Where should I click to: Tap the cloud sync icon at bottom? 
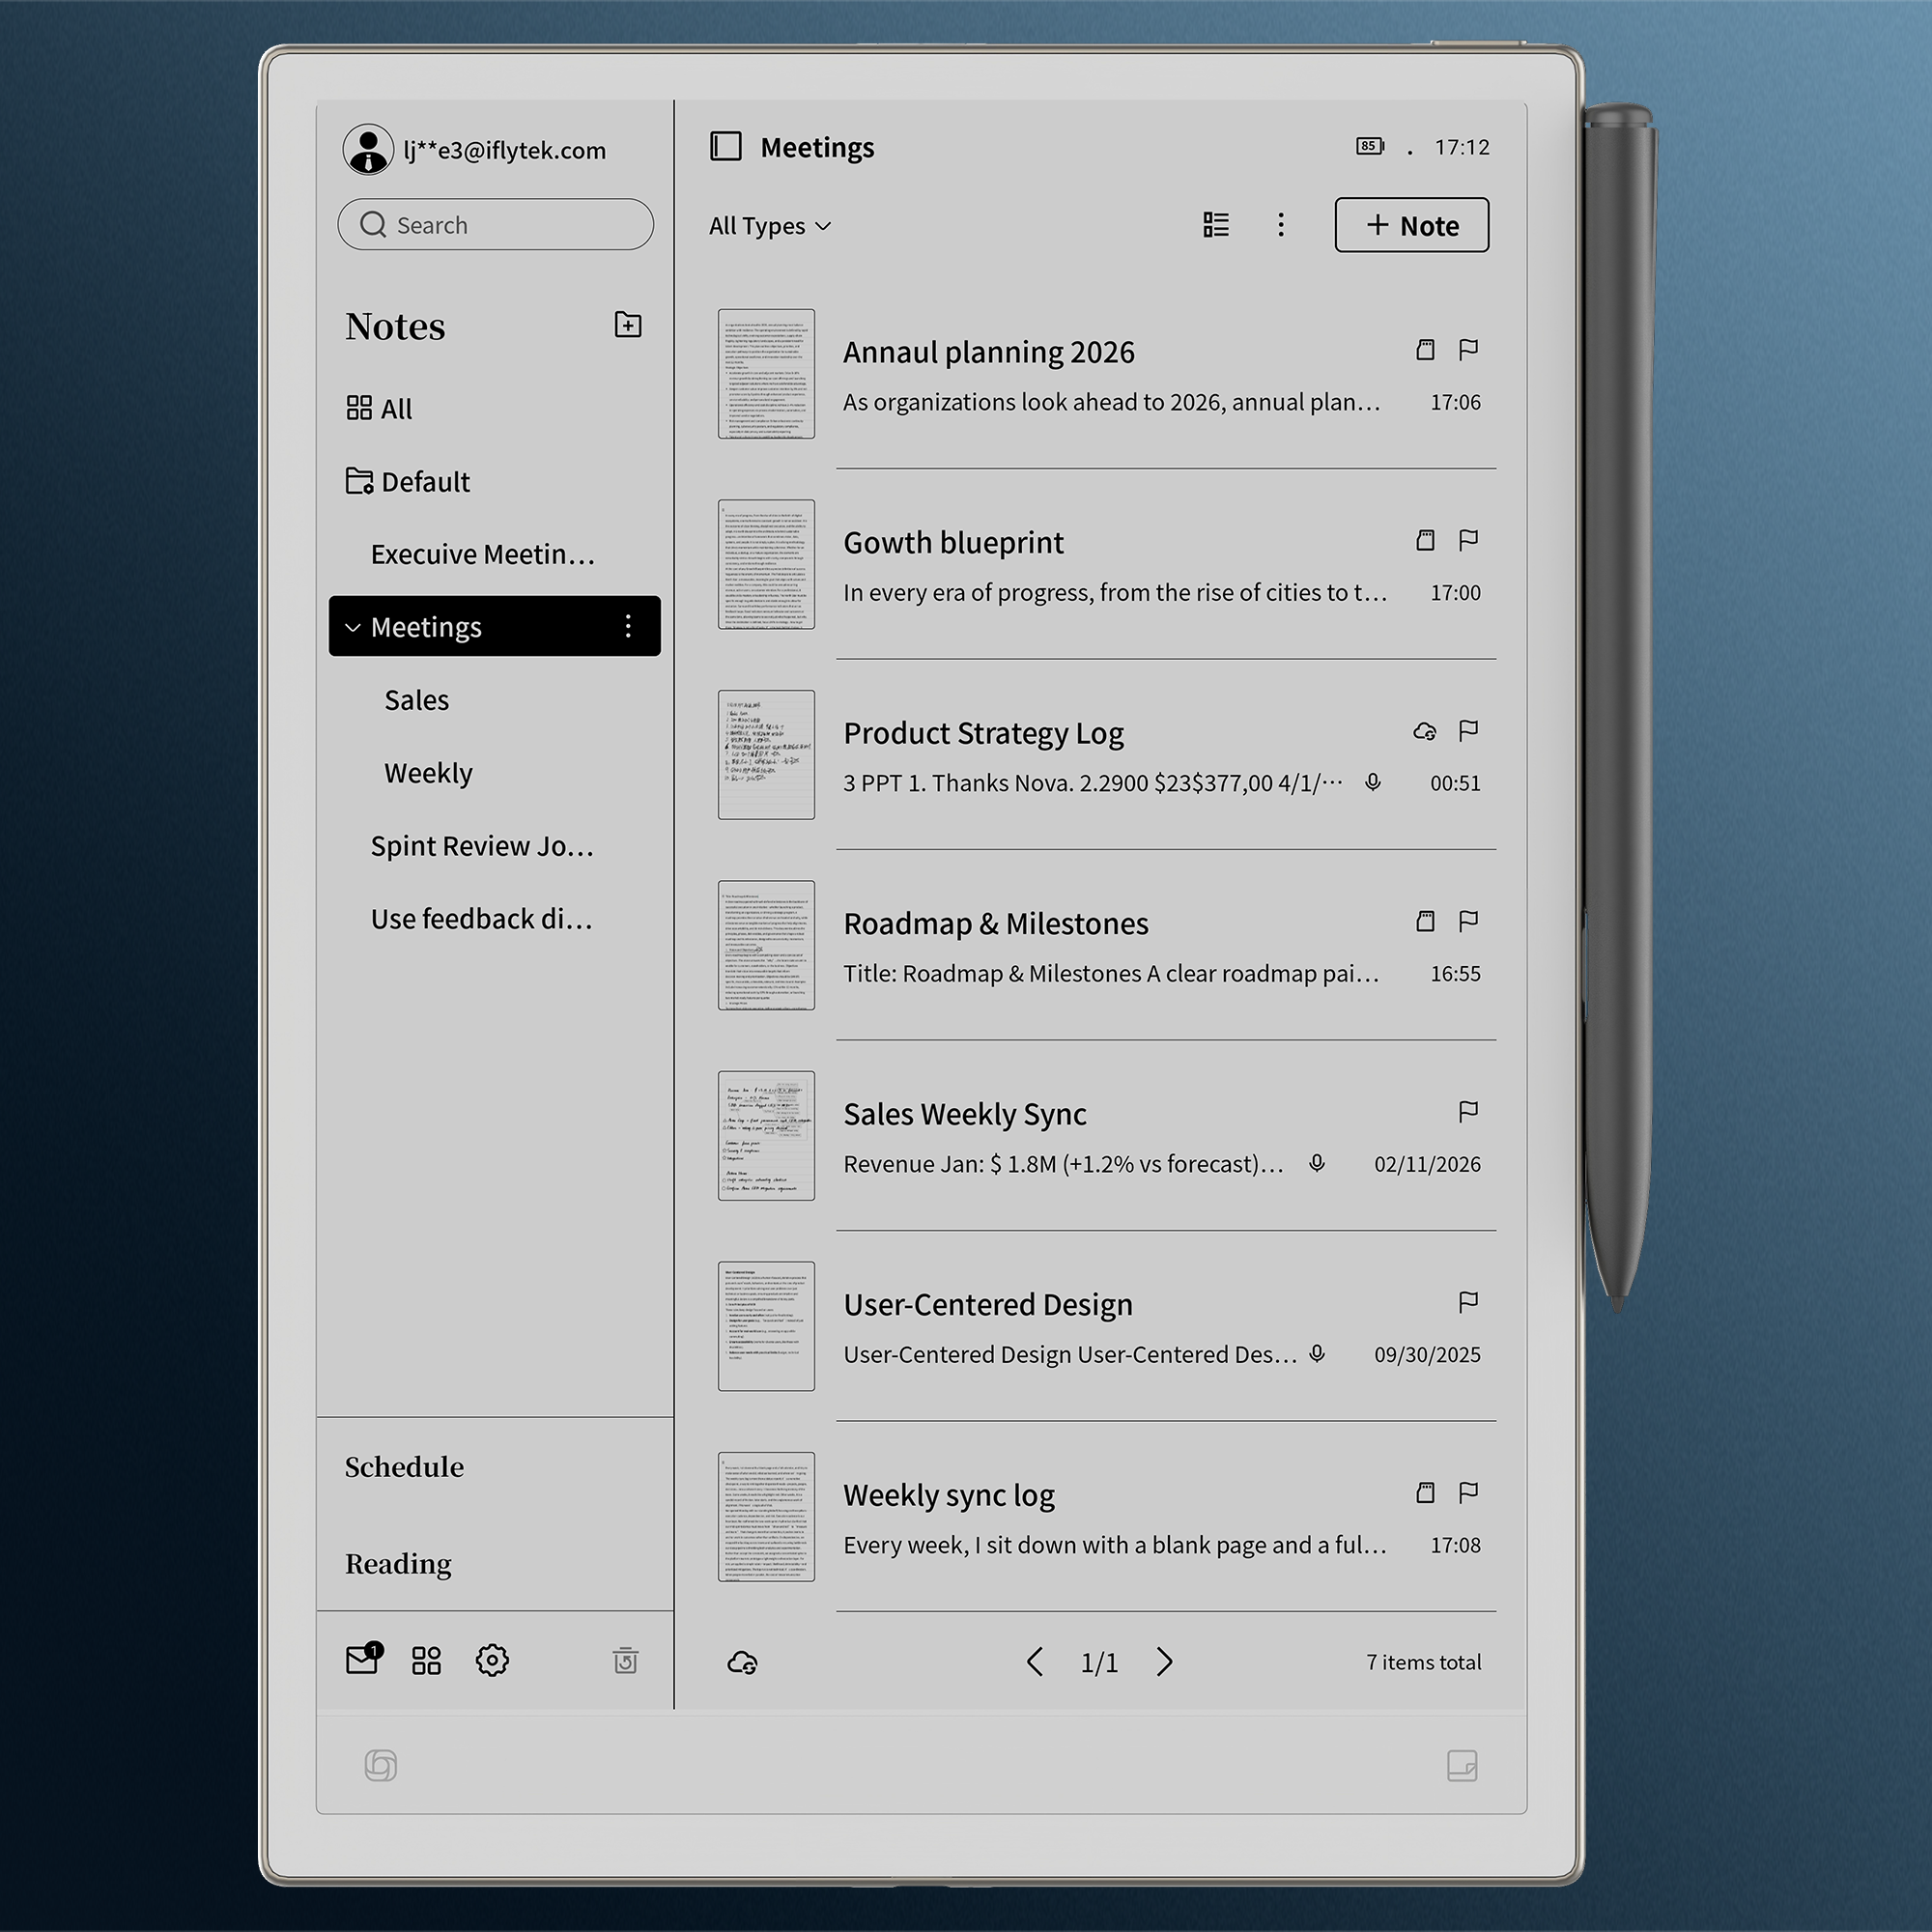point(742,1662)
